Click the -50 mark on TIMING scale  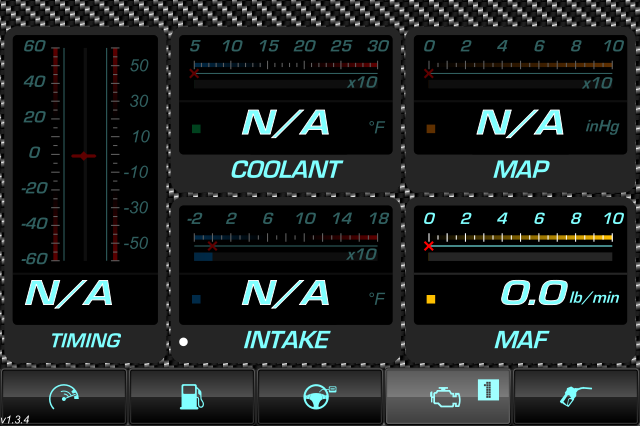tap(136, 243)
